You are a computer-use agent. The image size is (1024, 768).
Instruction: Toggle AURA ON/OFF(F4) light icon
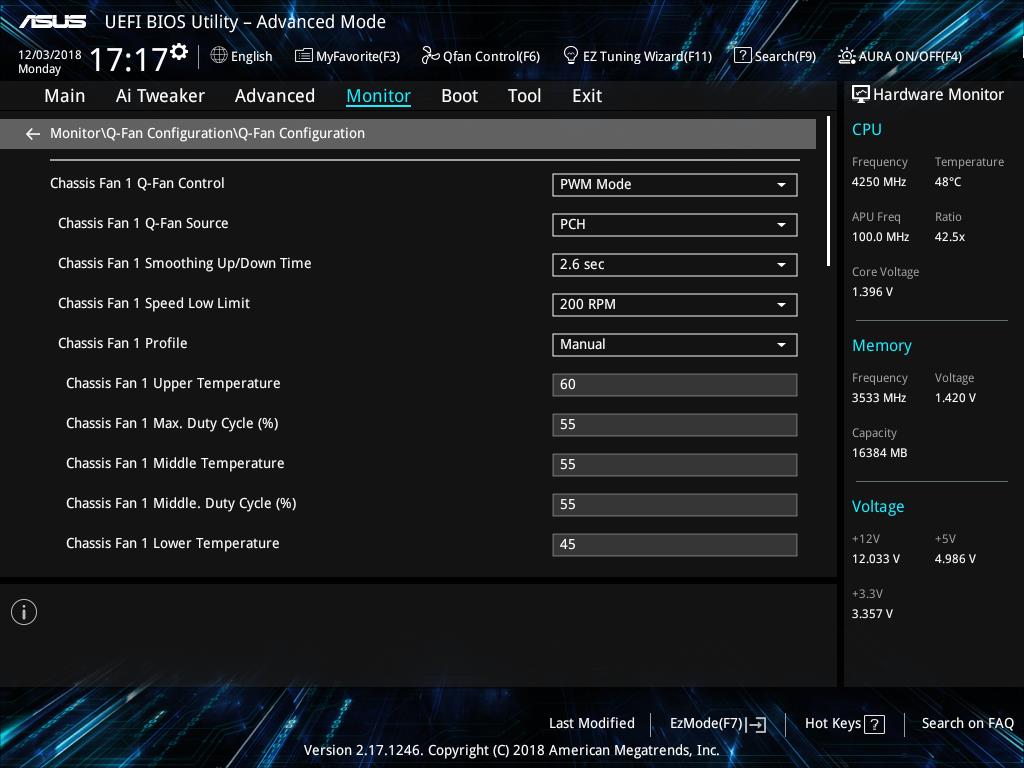coord(847,56)
